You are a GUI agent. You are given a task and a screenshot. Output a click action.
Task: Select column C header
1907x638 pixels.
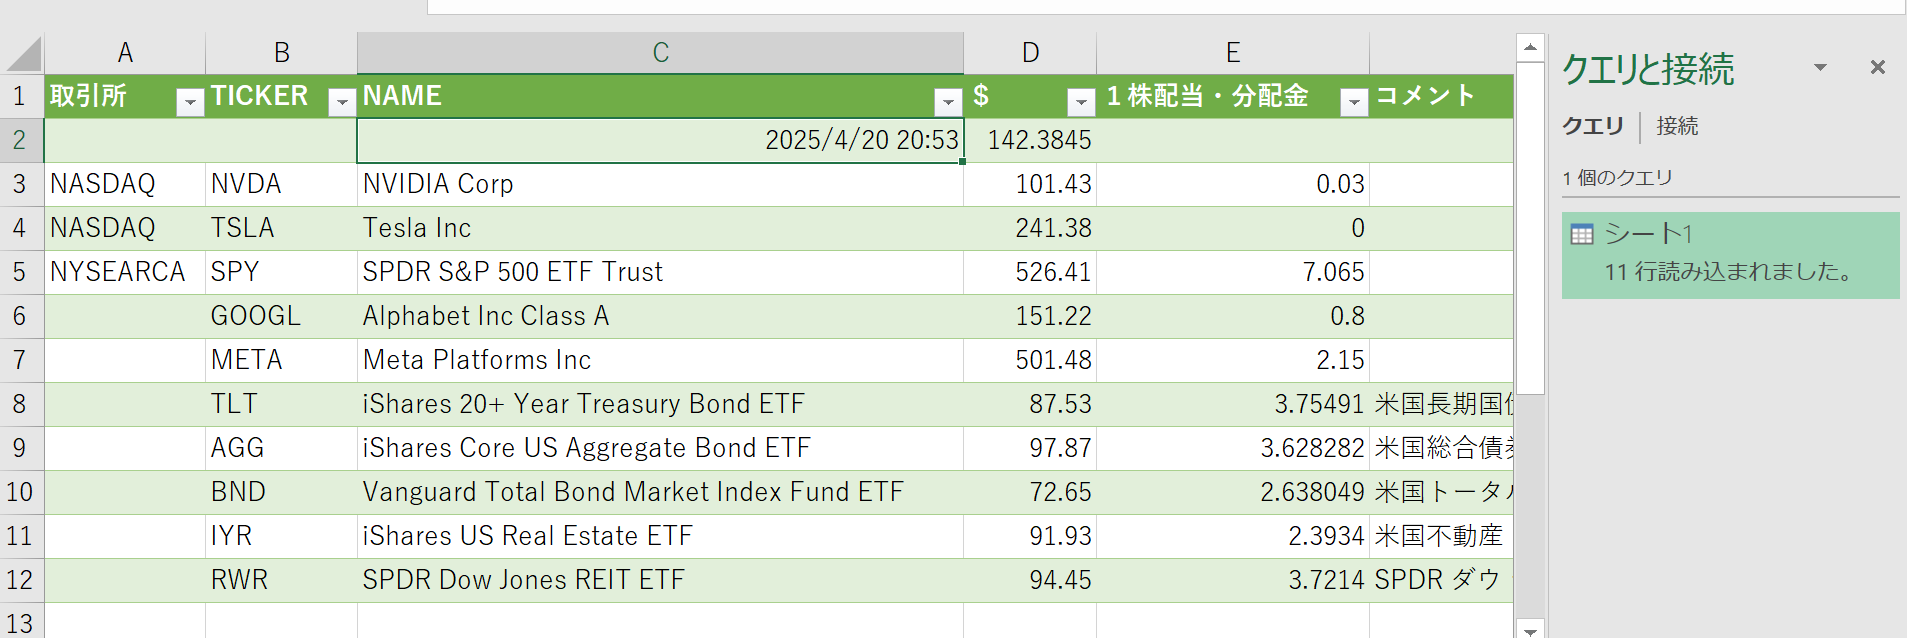(x=660, y=53)
